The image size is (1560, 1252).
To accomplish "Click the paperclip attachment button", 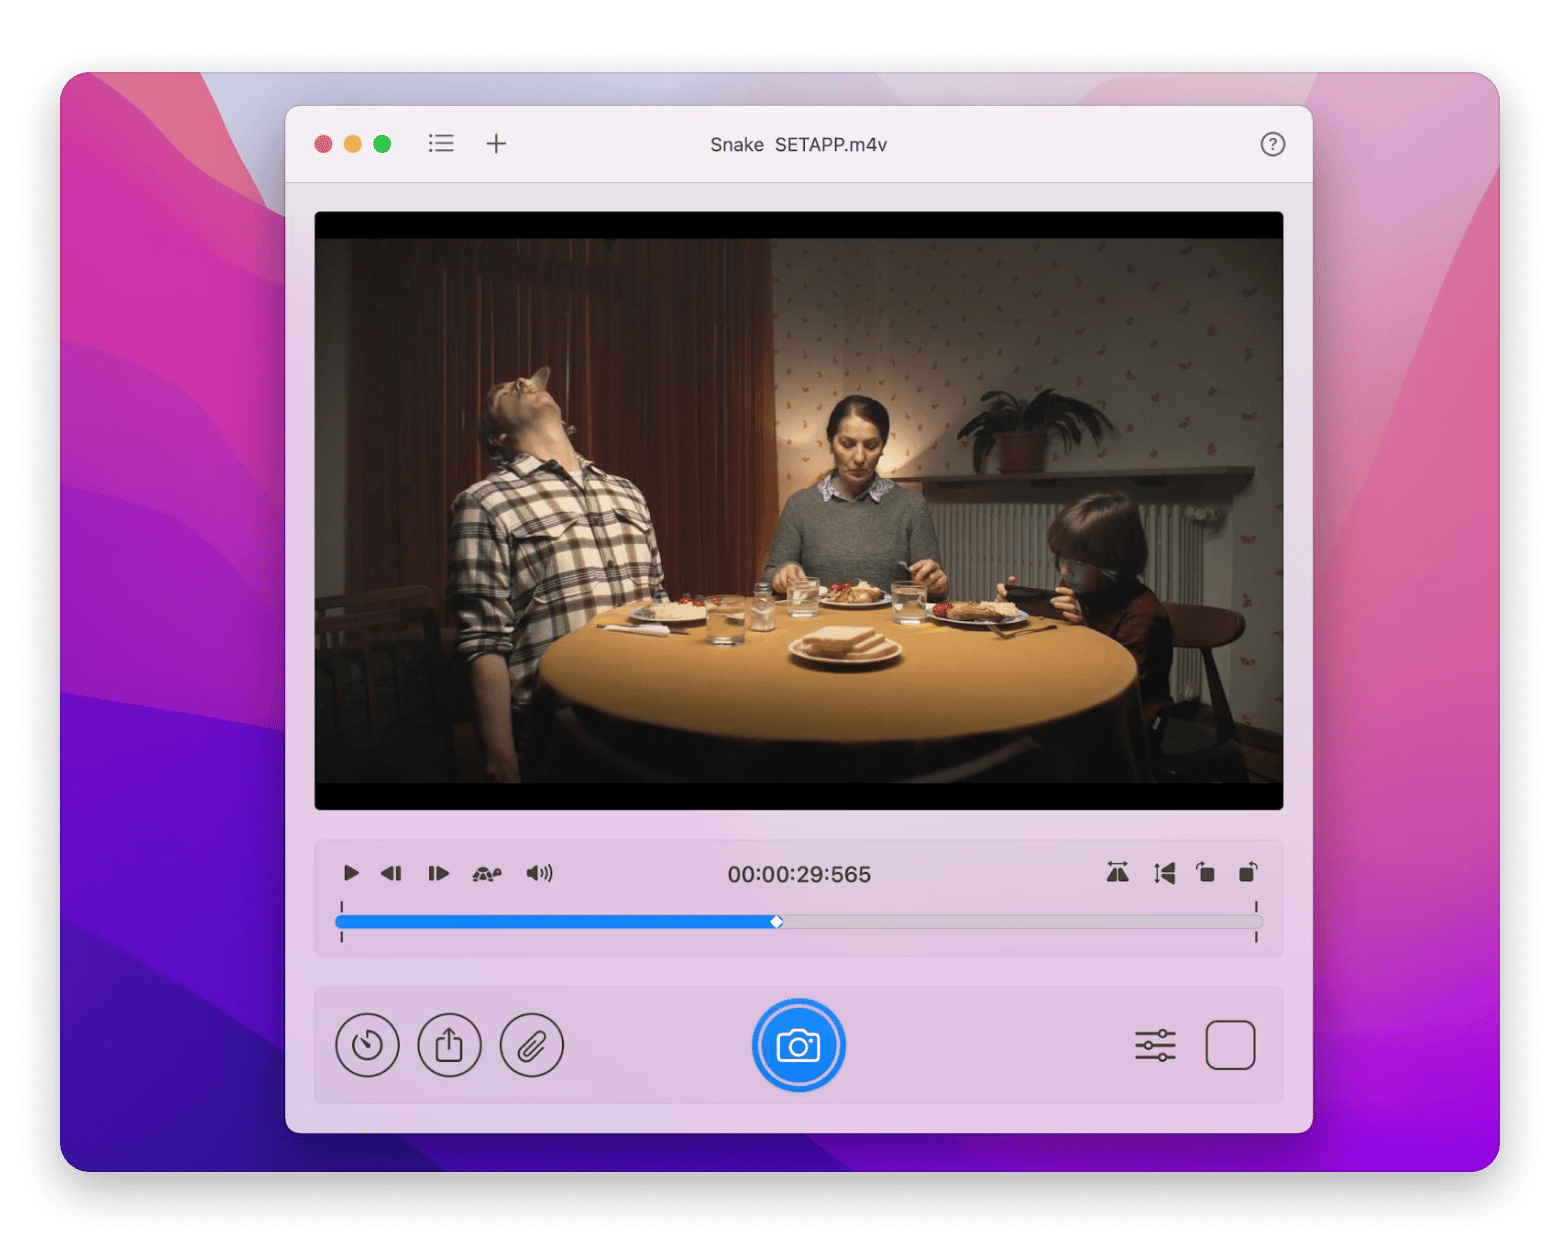I will coord(531,1045).
